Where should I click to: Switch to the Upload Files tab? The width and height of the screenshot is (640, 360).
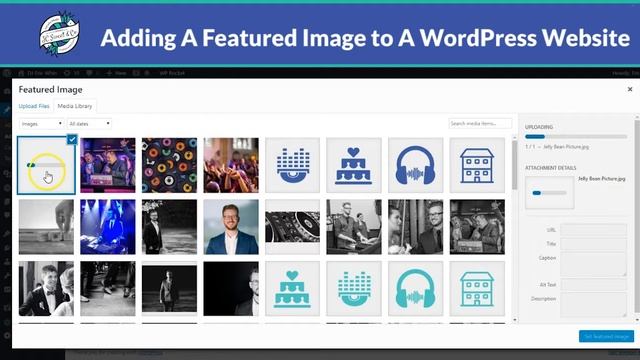pos(34,106)
